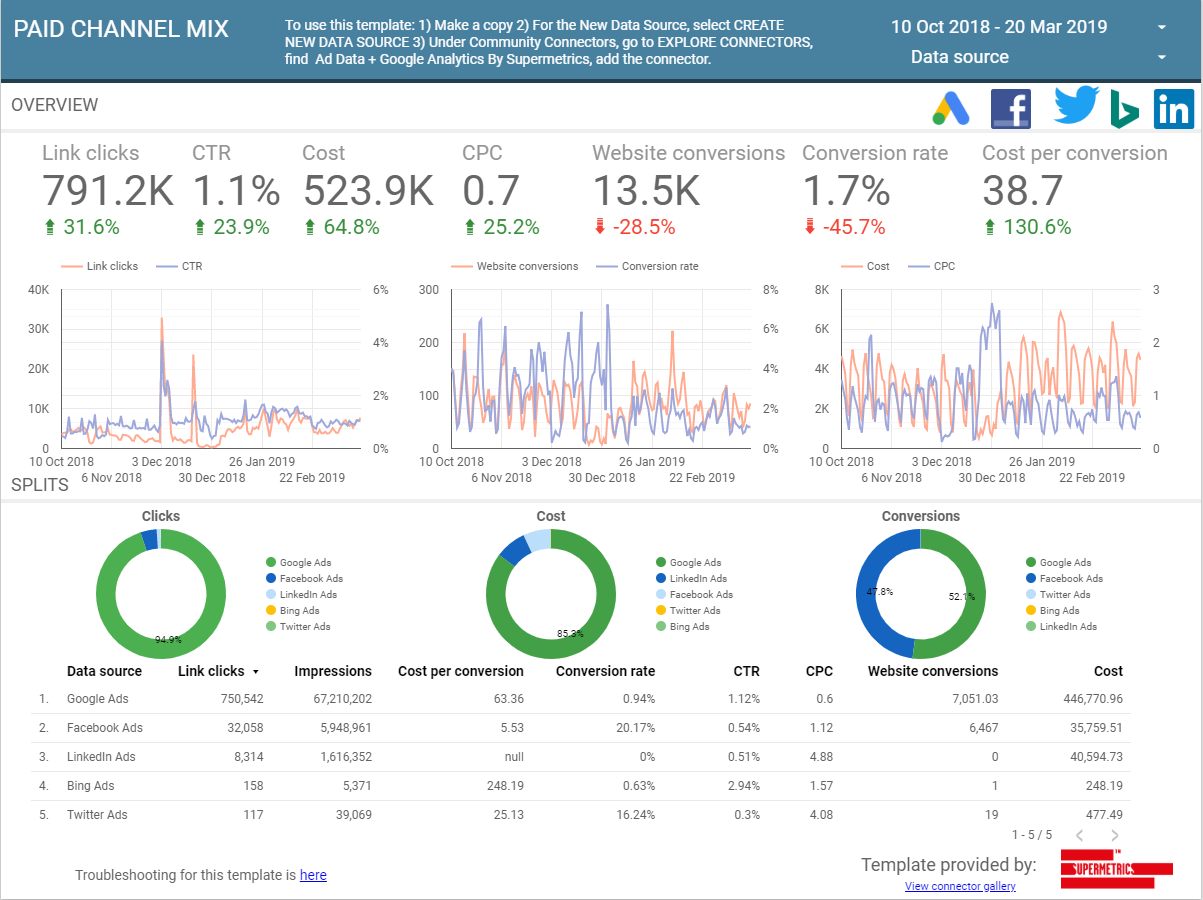Toggle sort arrow on Link clicks column
This screenshot has height=900, width=1203.
pyautogui.click(x=256, y=672)
